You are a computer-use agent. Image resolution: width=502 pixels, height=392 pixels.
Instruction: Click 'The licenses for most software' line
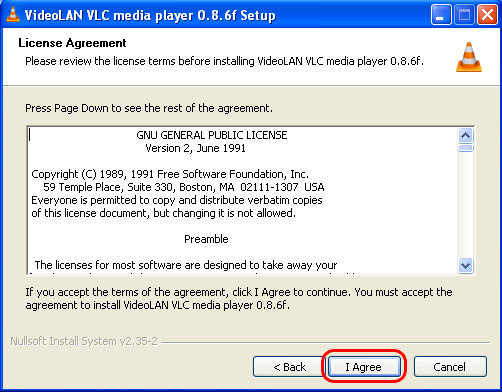[186, 265]
